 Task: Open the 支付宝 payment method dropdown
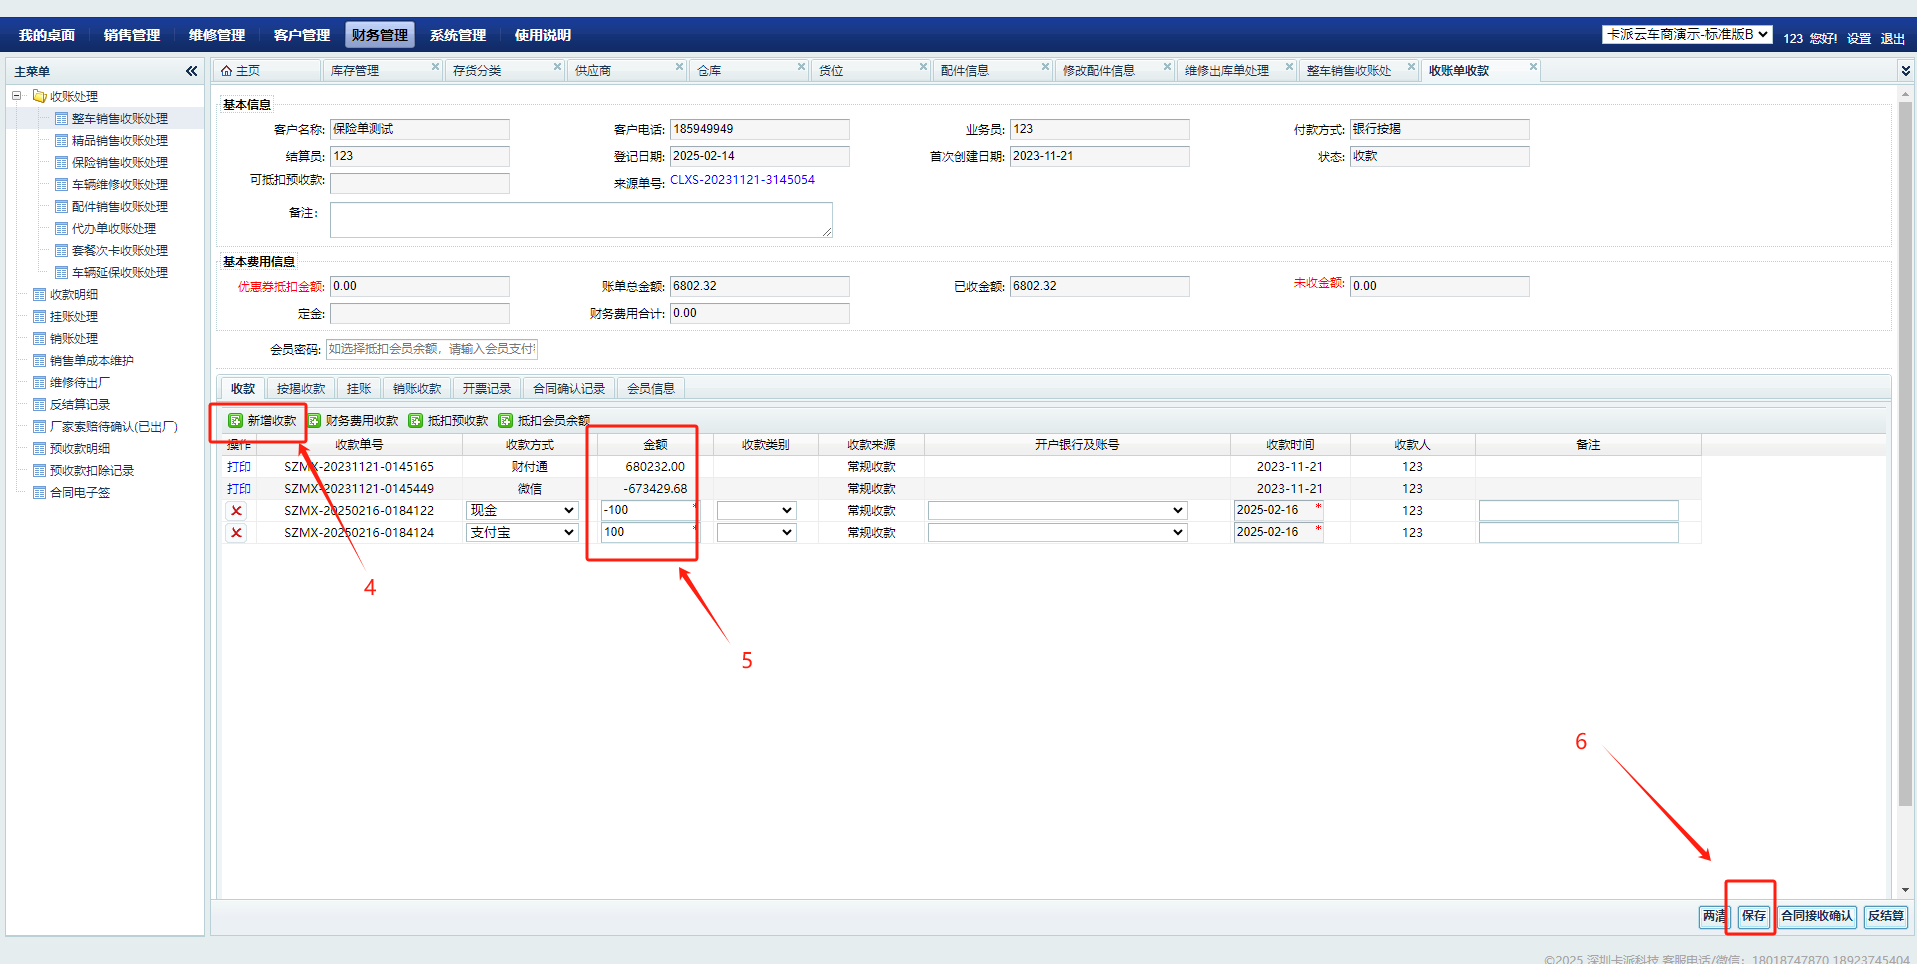pyautogui.click(x=522, y=533)
